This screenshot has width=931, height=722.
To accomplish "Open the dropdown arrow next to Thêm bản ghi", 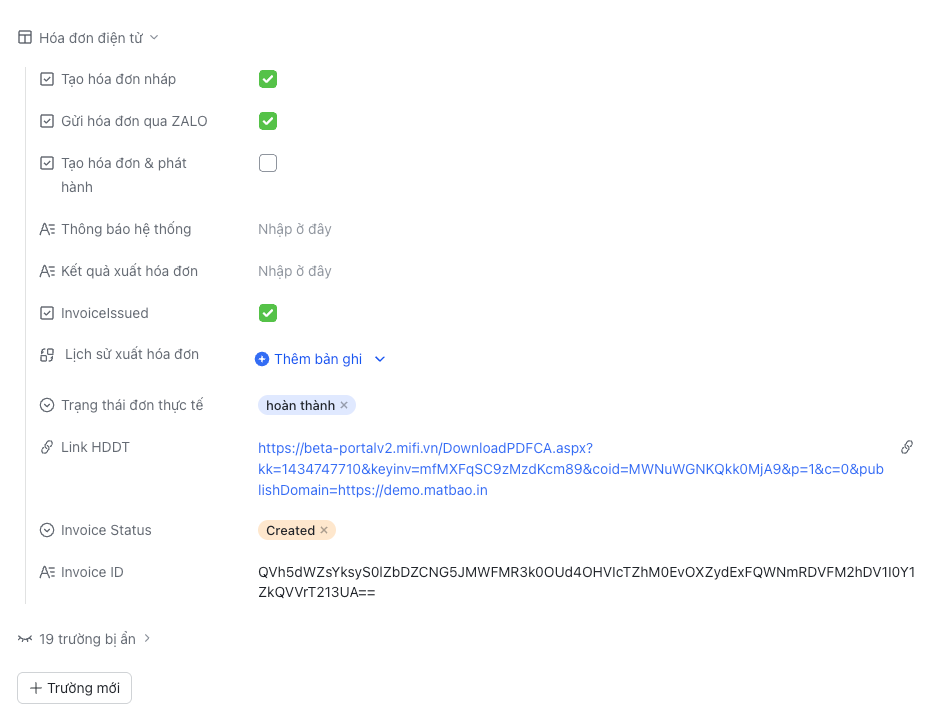I will pyautogui.click(x=380, y=359).
